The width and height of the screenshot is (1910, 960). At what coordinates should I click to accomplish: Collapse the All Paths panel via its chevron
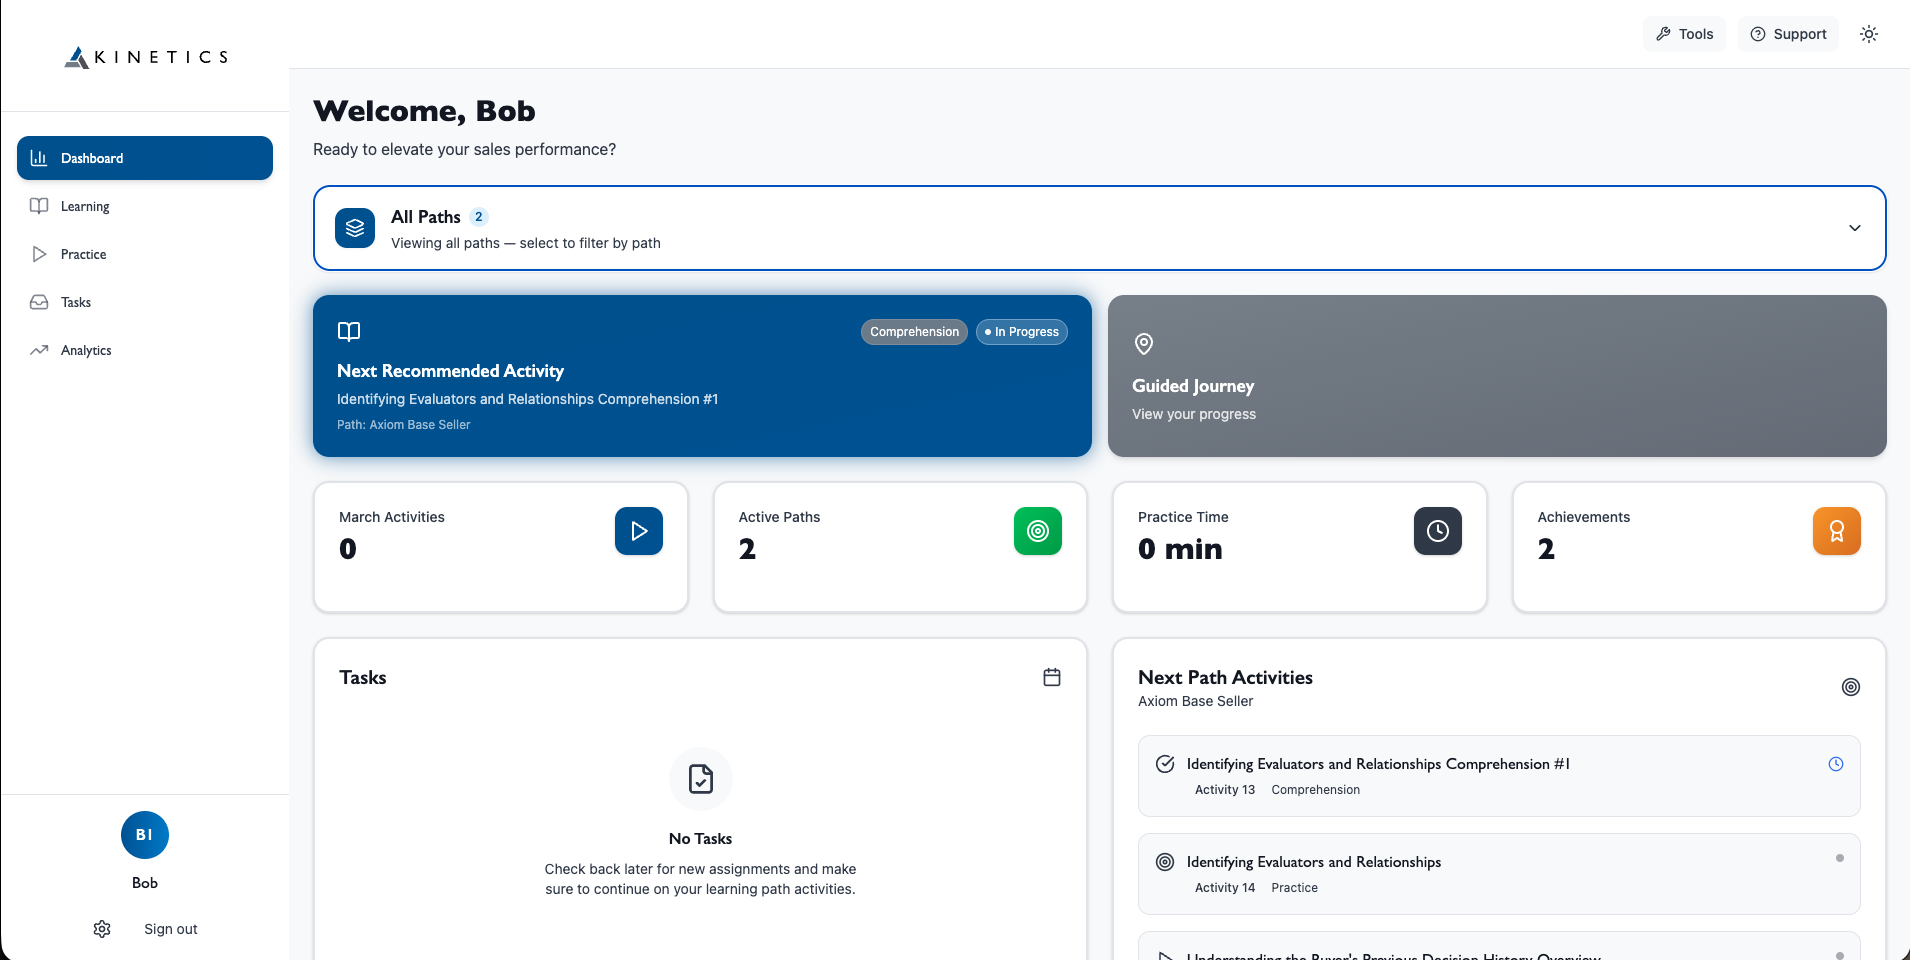pyautogui.click(x=1854, y=228)
